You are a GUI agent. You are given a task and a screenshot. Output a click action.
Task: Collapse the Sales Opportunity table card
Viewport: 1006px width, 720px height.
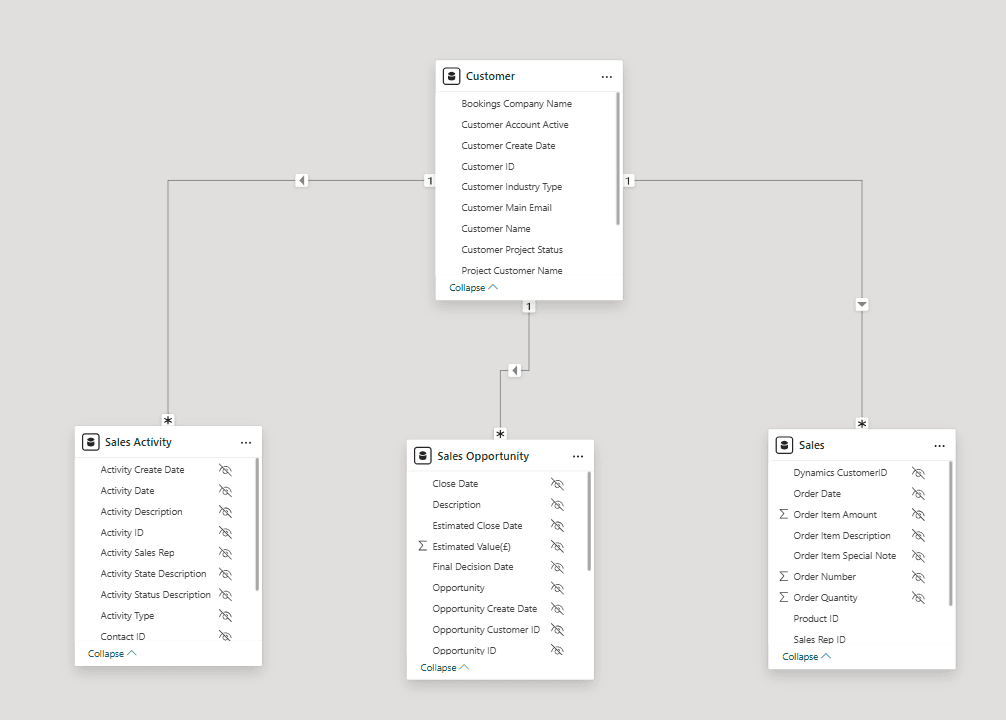[x=444, y=668]
